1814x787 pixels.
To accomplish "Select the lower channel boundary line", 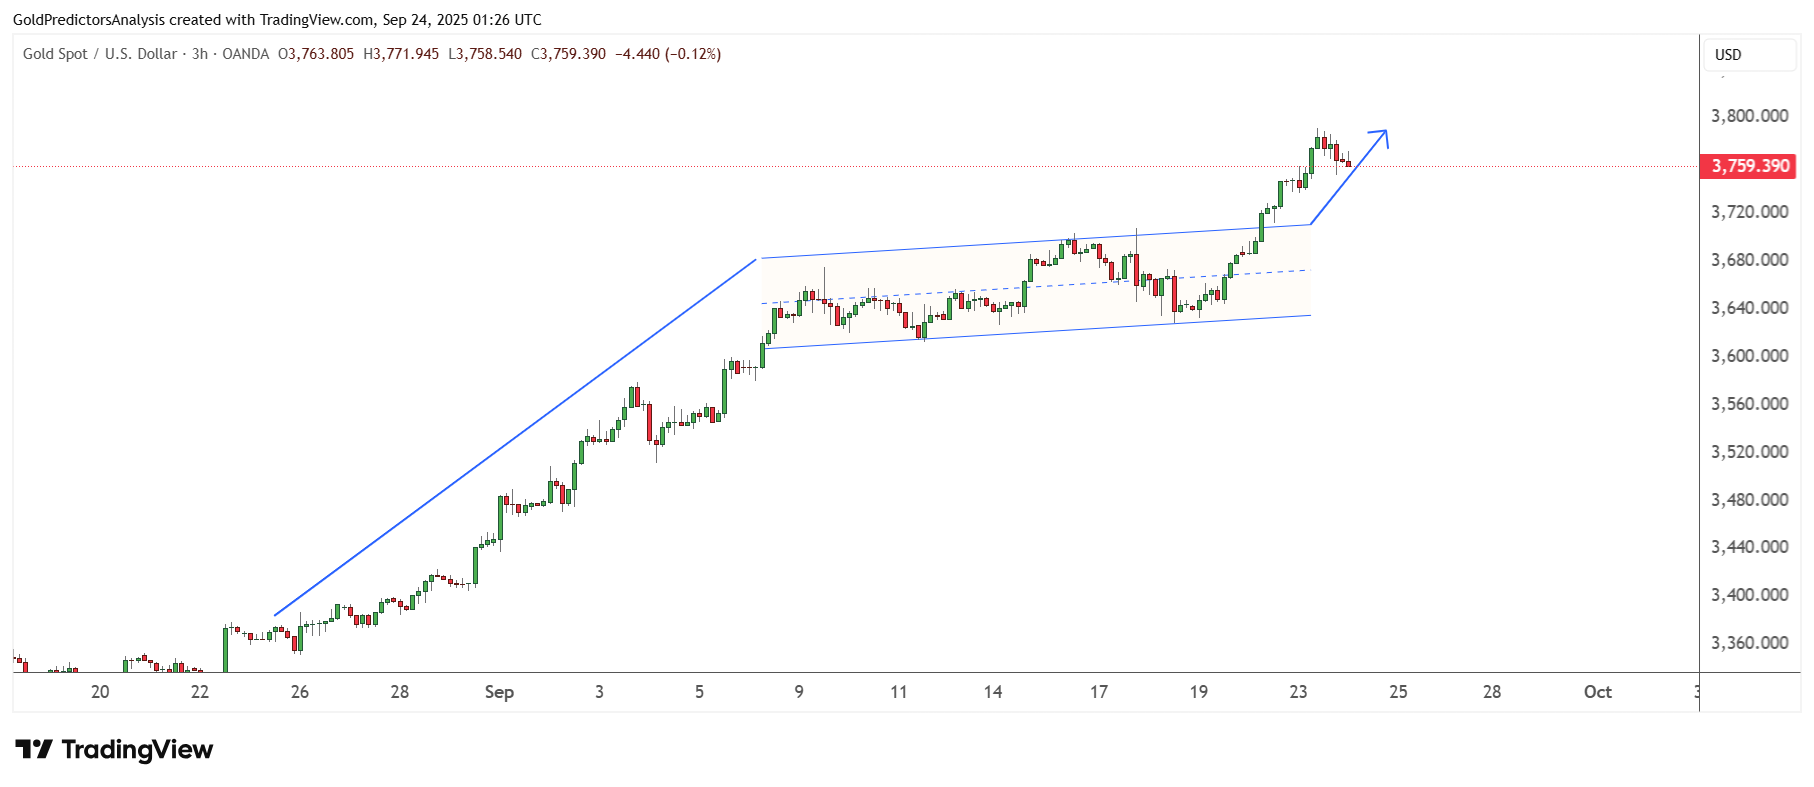I will pyautogui.click(x=1037, y=332).
